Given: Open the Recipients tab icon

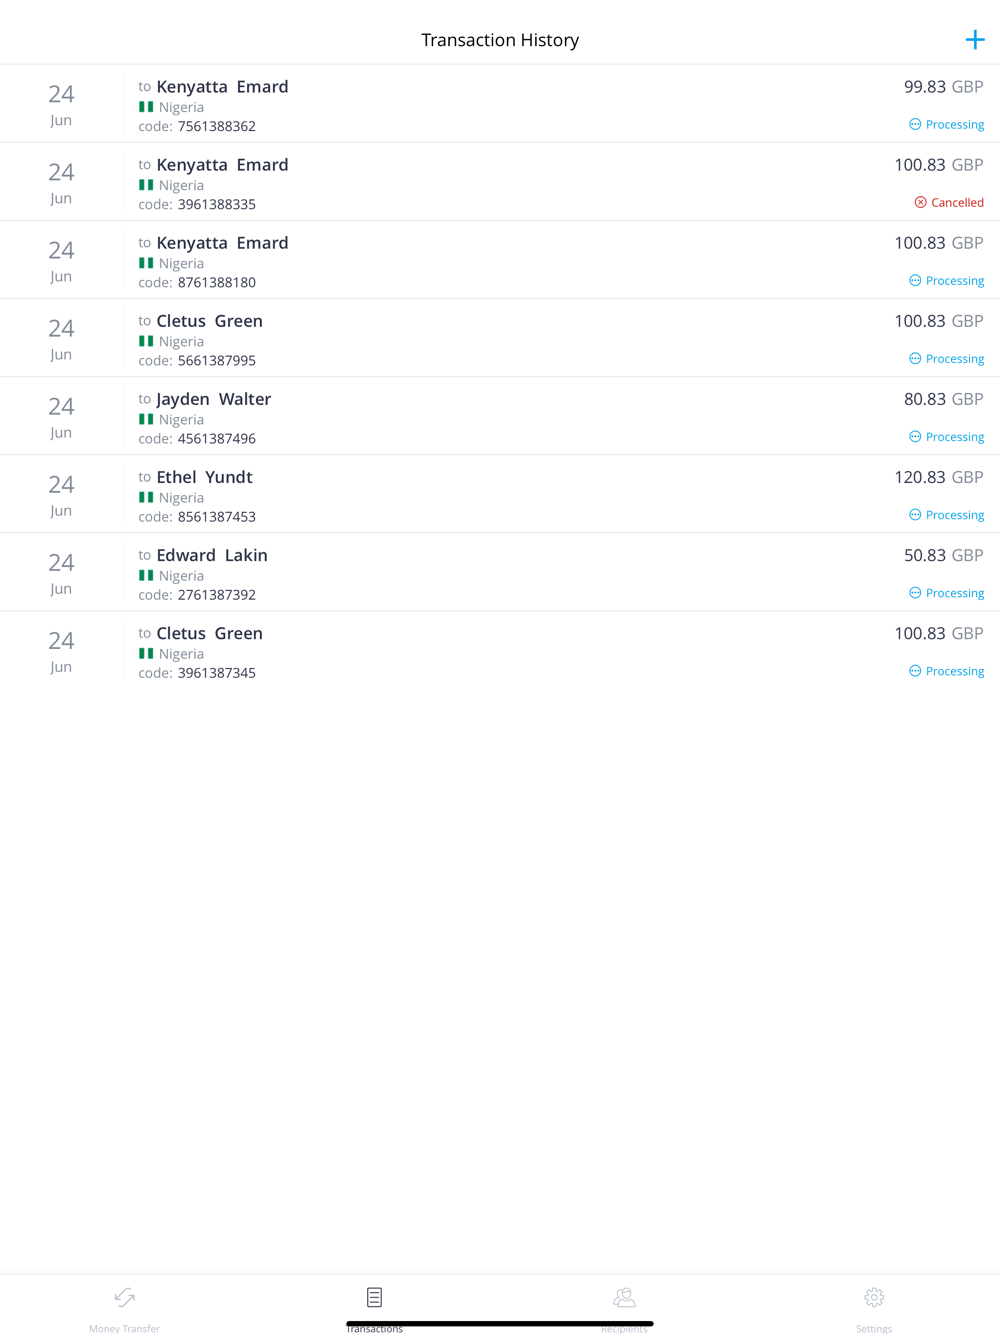Looking at the screenshot, I should tap(624, 1297).
